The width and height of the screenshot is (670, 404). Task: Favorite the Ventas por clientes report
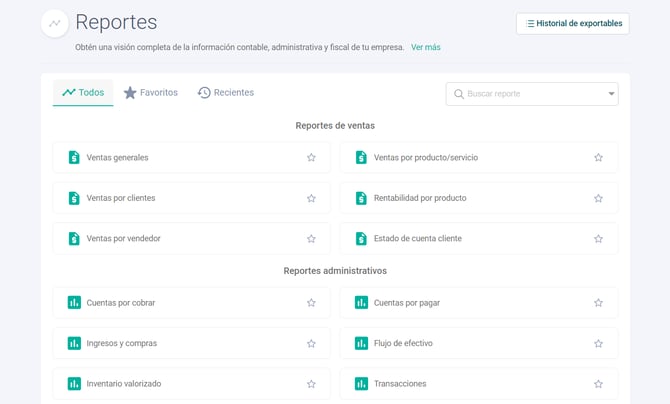(311, 198)
